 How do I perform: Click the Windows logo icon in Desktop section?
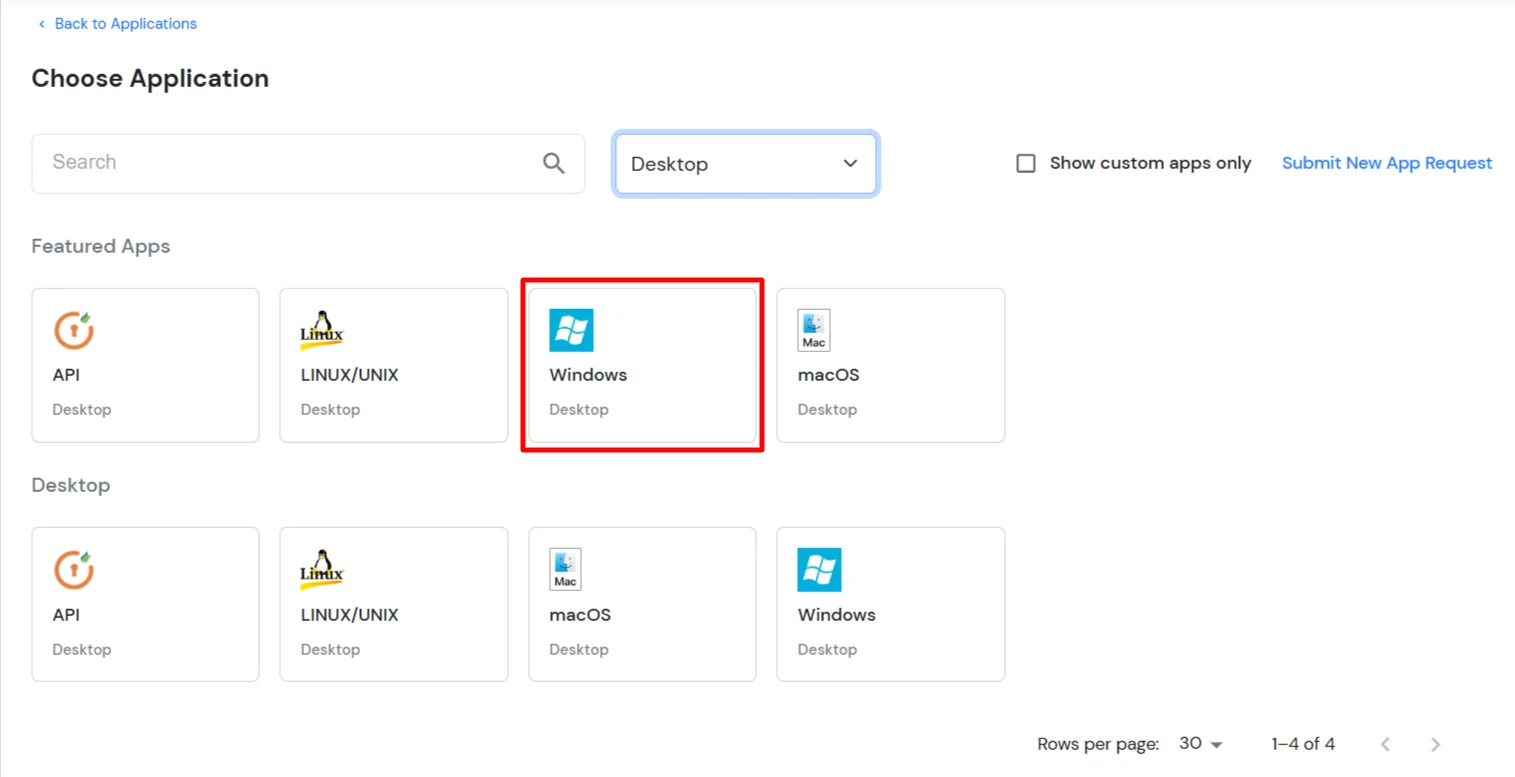[x=819, y=569]
